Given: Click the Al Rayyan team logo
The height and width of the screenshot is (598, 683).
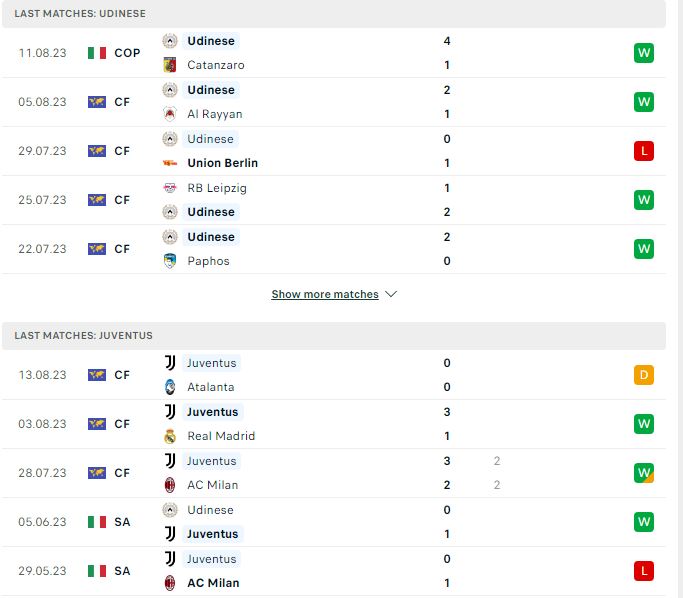Looking at the screenshot, I should point(170,114).
